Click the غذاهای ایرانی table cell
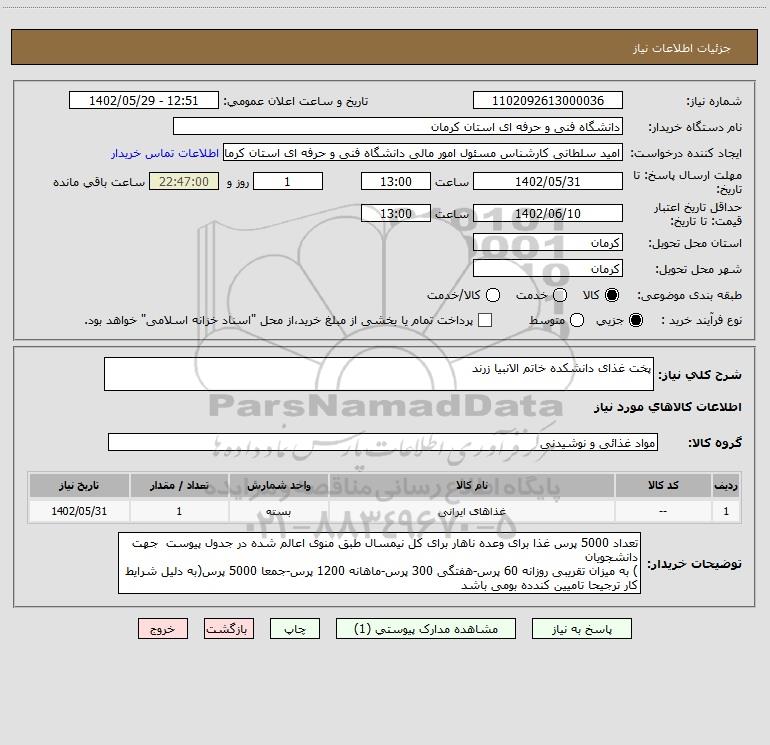 click(x=471, y=511)
